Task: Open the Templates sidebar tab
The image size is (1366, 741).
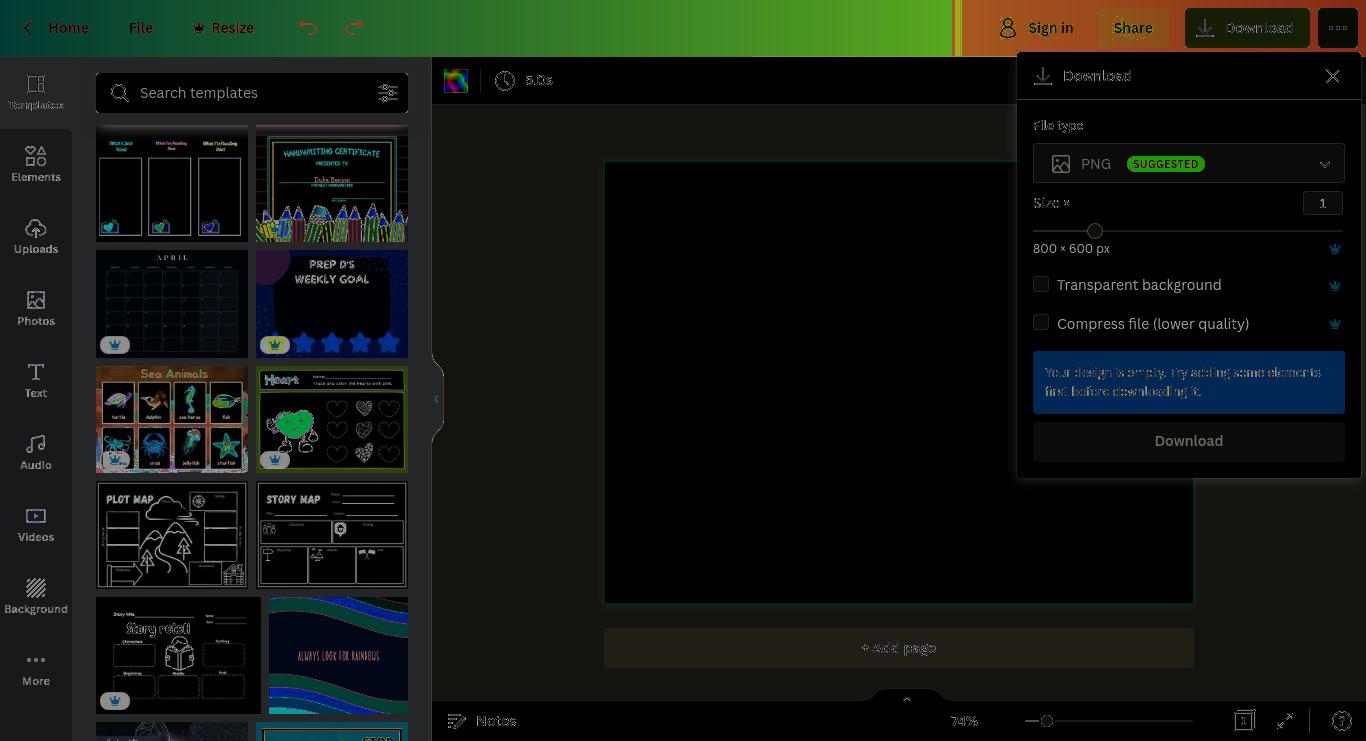Action: [x=36, y=92]
